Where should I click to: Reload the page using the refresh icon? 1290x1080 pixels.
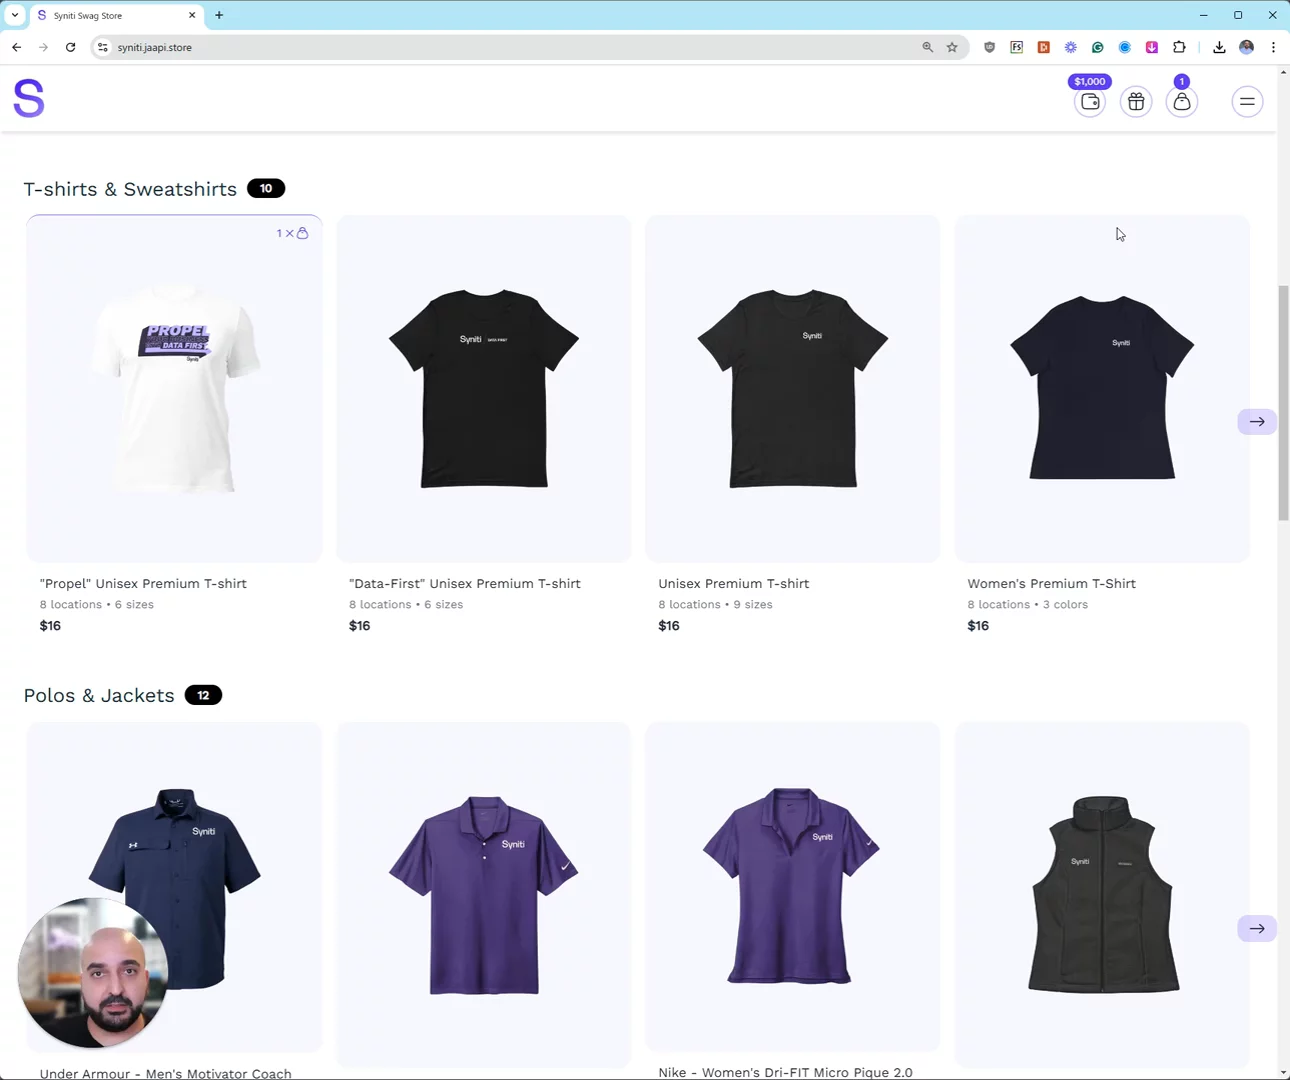point(71,47)
